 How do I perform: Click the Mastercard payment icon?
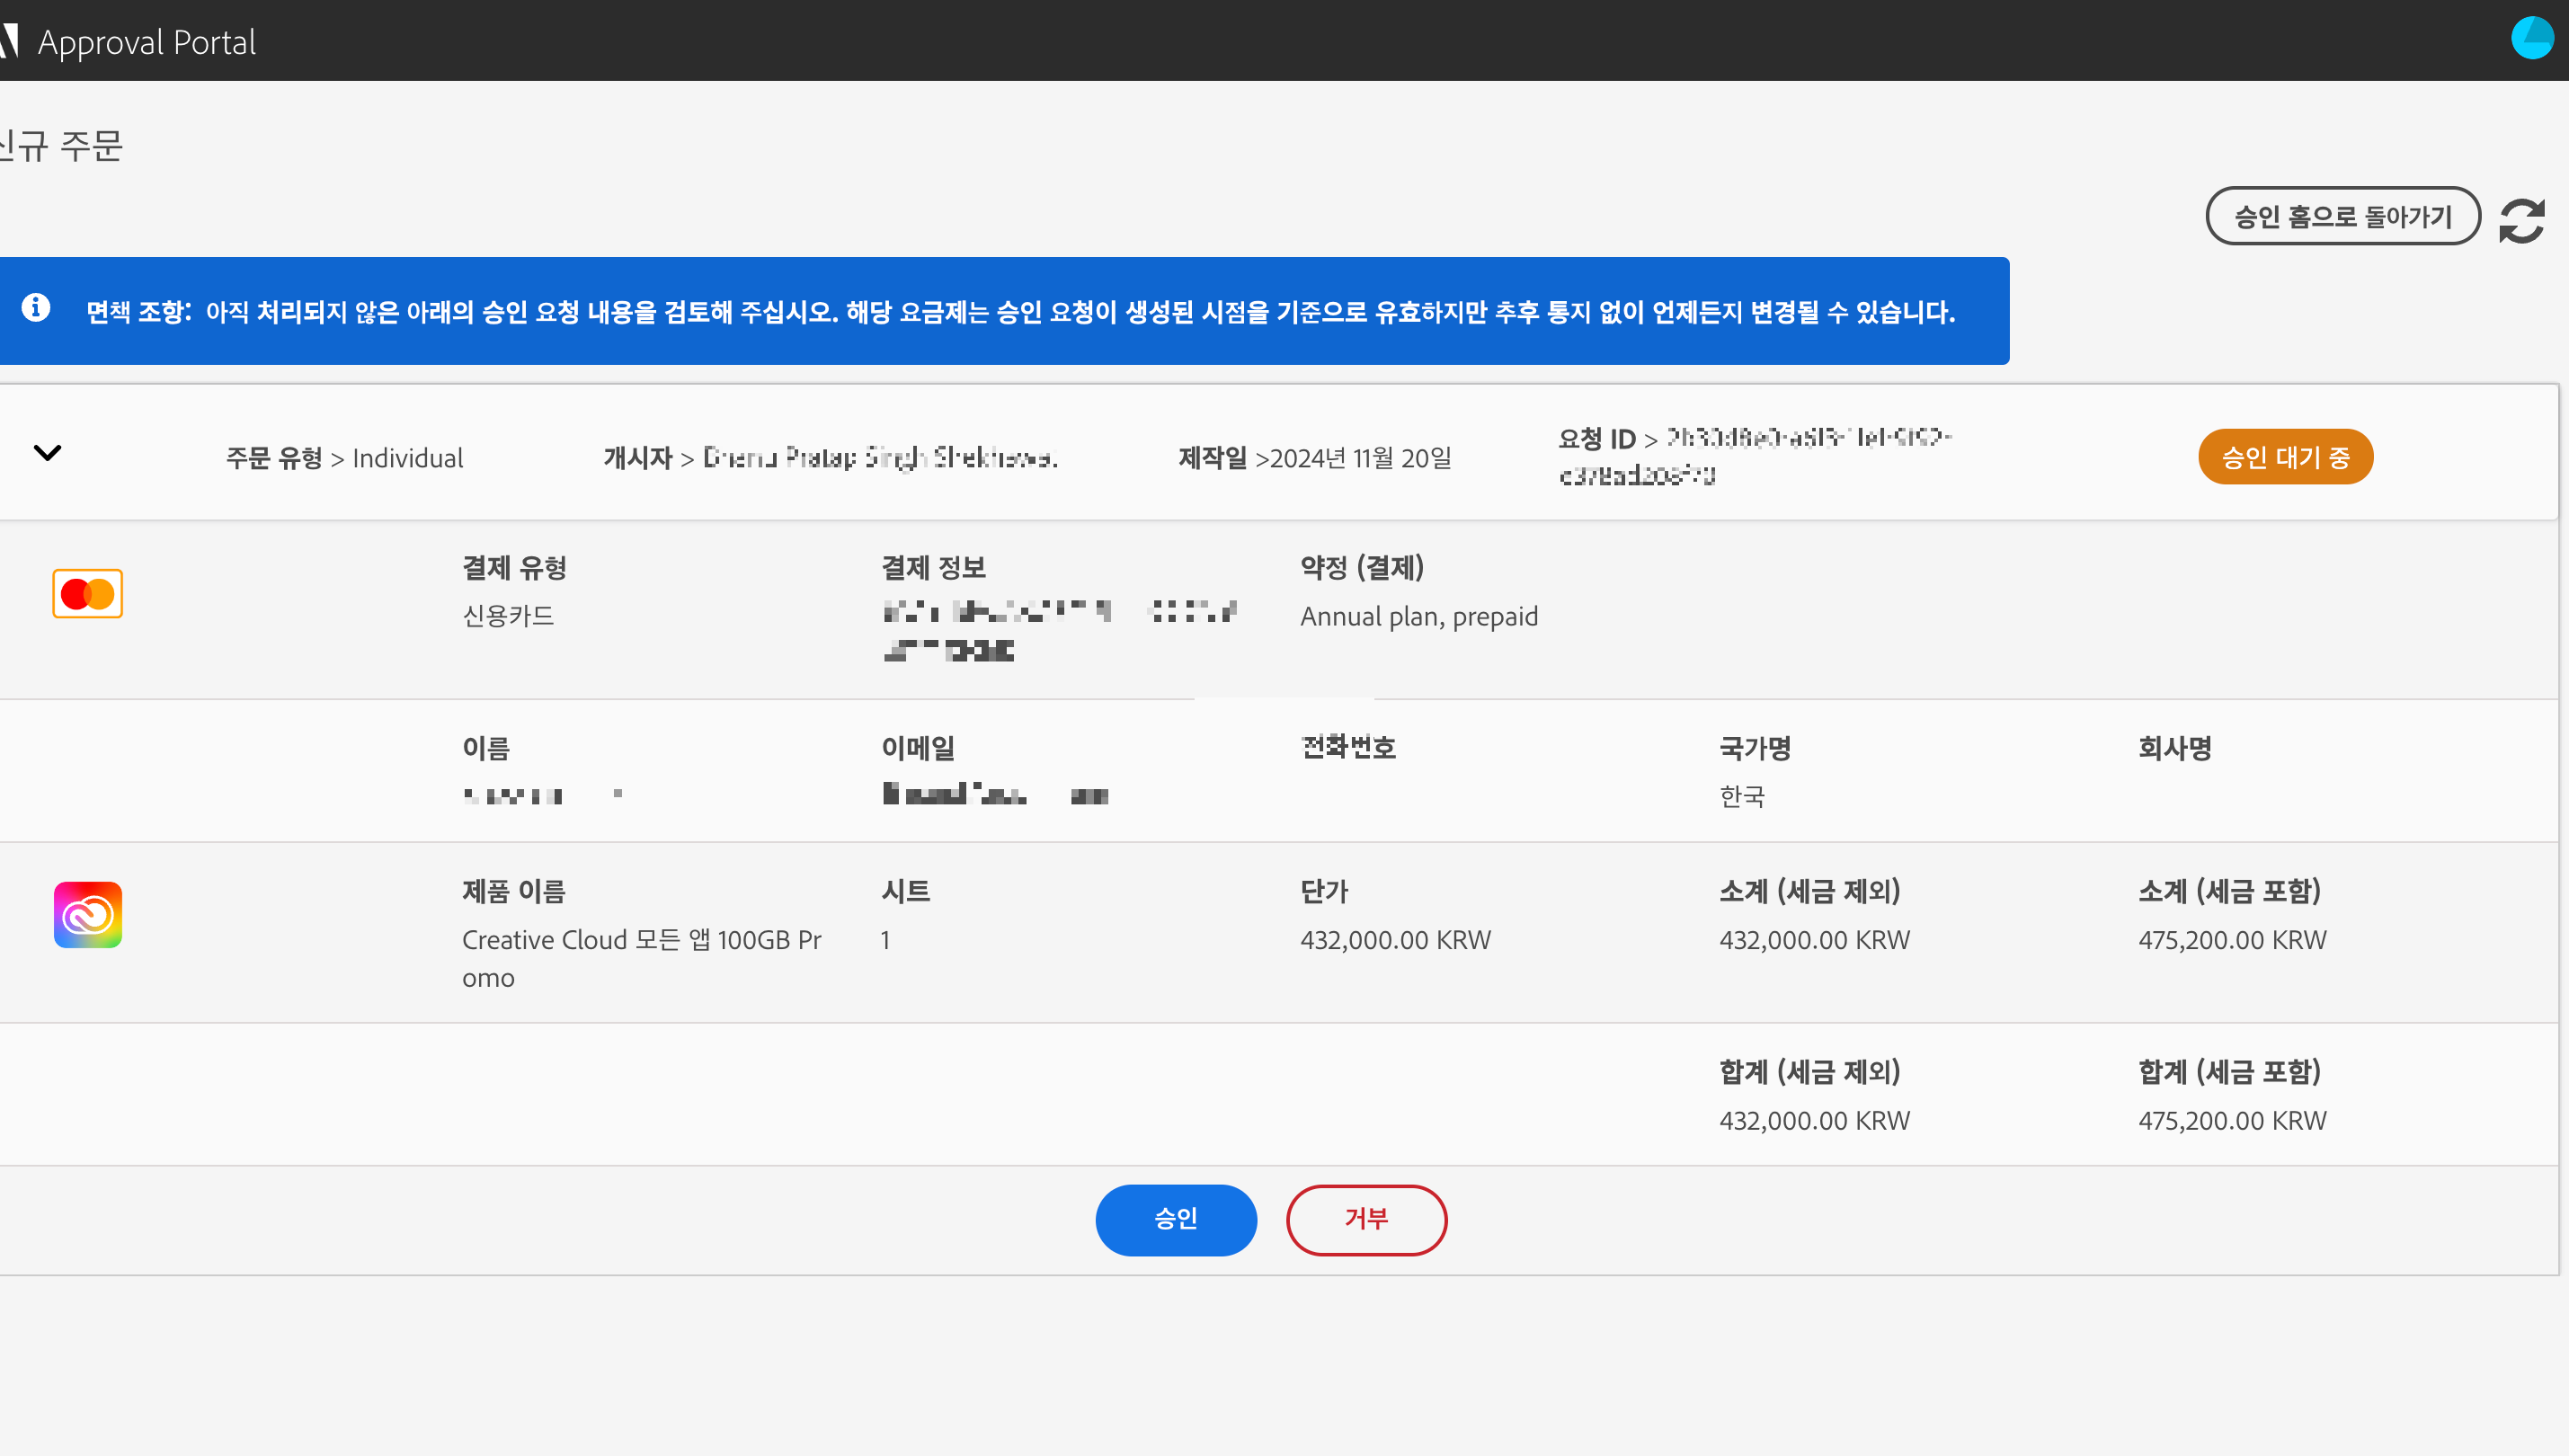coord(88,594)
